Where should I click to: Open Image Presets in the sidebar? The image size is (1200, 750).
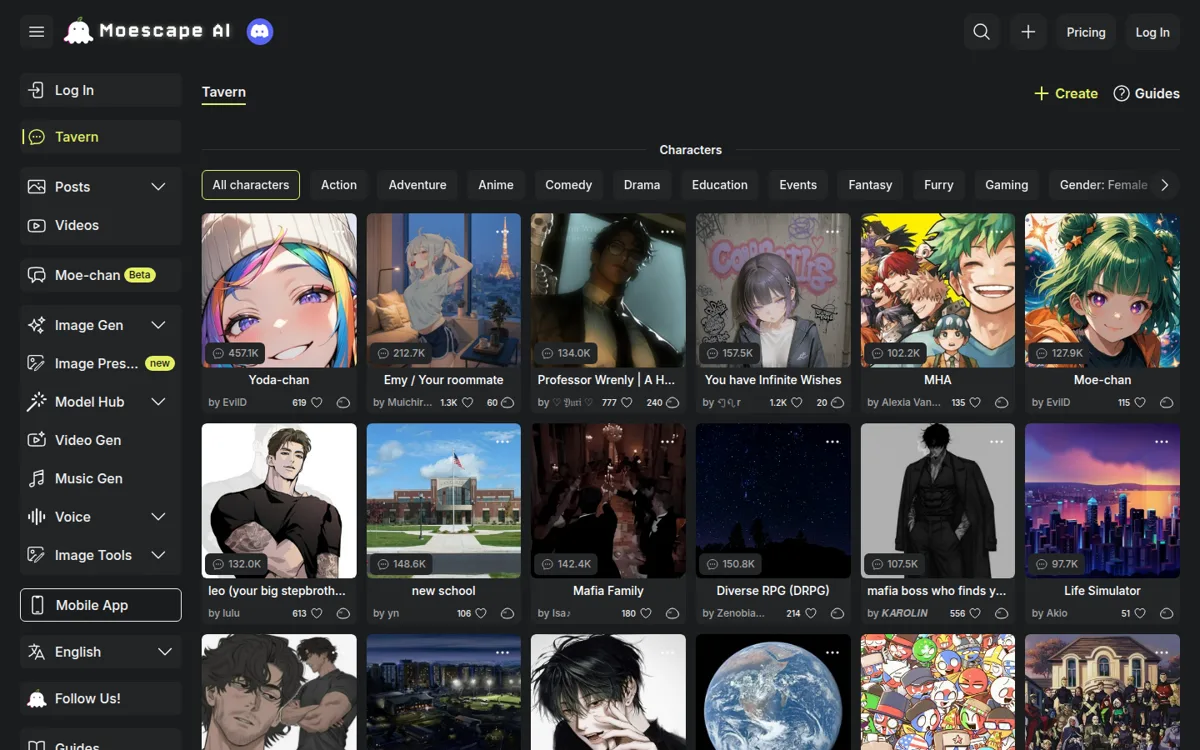100,363
